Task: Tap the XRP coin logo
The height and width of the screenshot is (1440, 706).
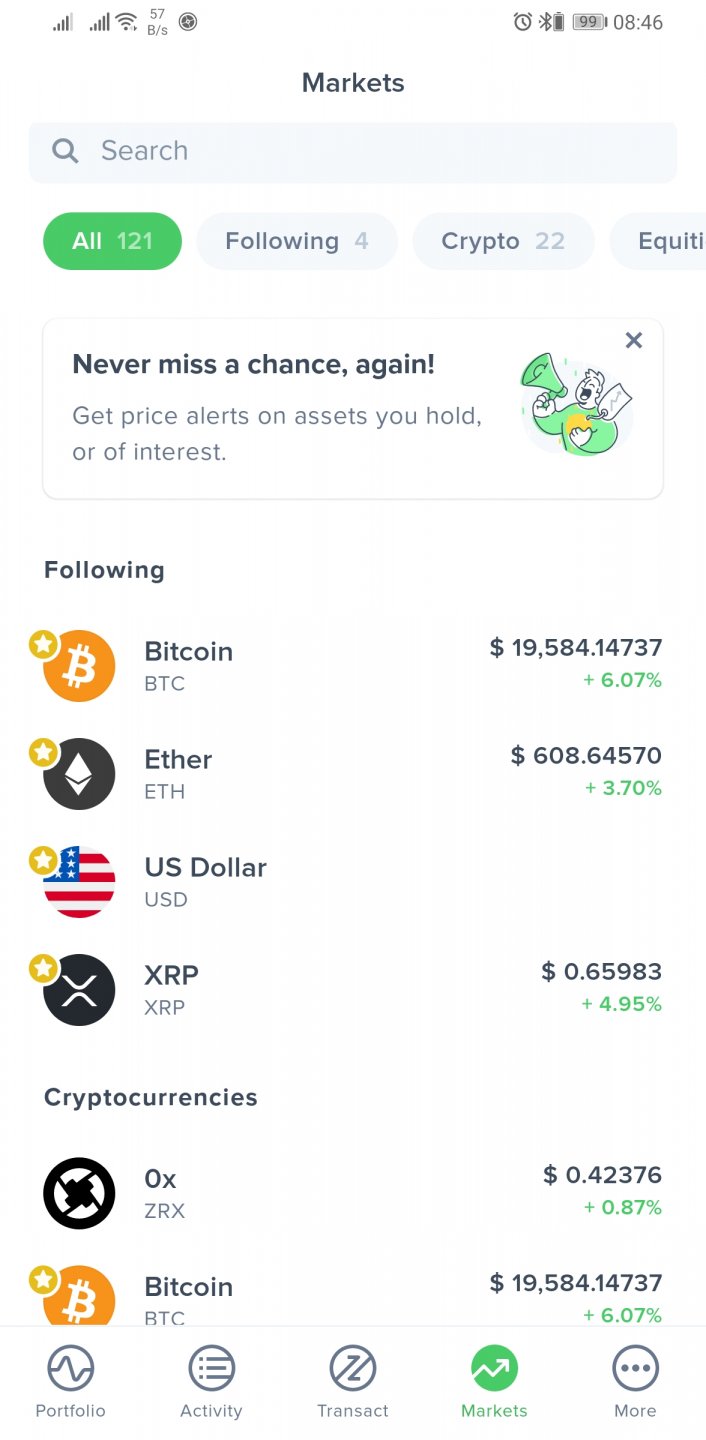Action: point(80,990)
